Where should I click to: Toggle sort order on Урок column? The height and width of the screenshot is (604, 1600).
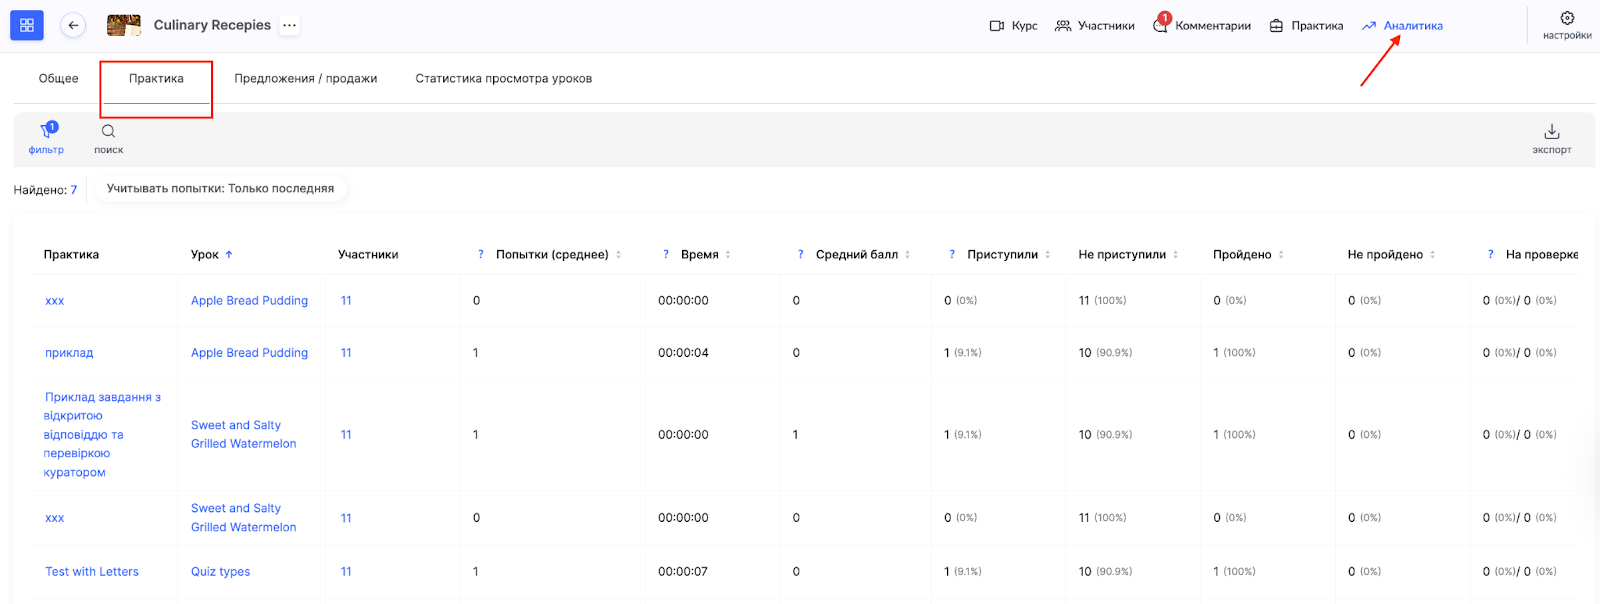(229, 254)
